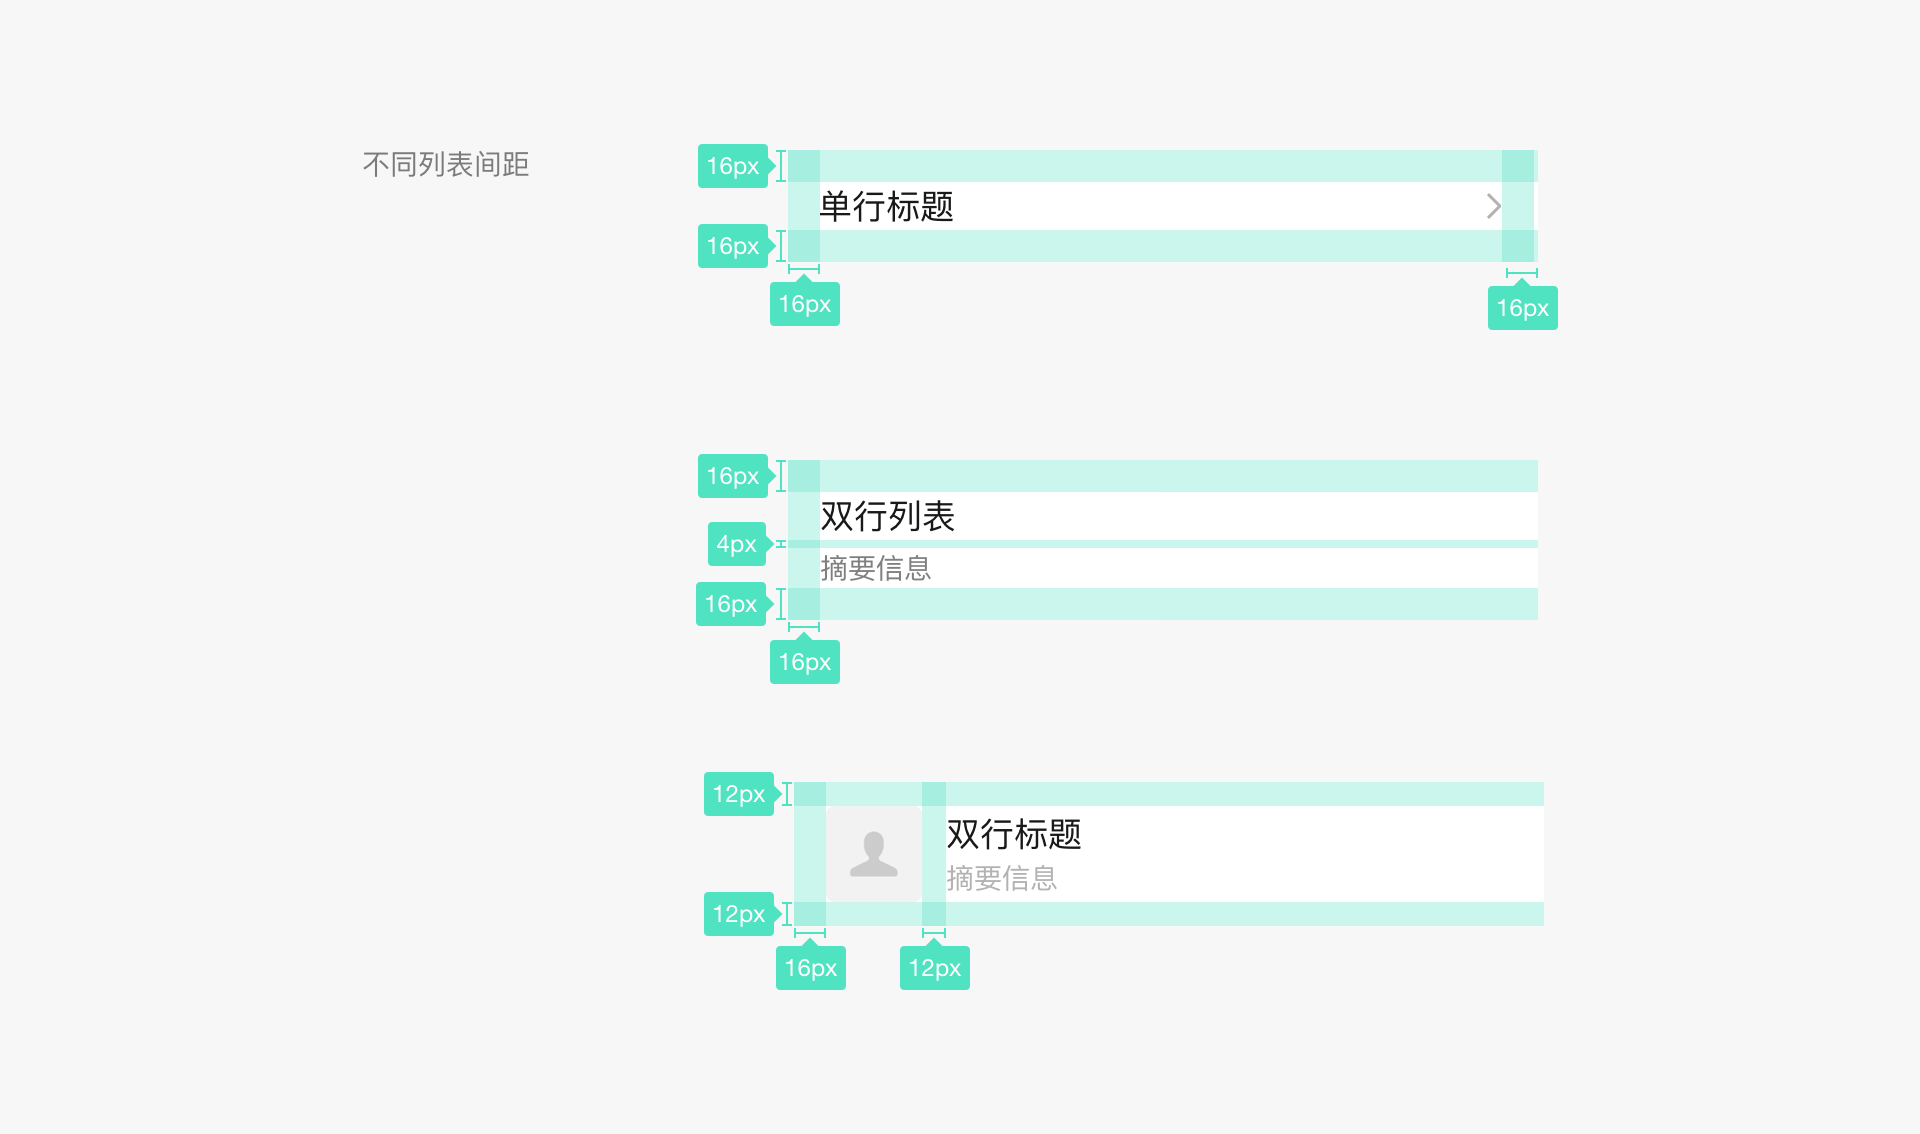Click the chevron arrow in the 单行标题 row
This screenshot has width=1920, height=1134.
(1493, 207)
